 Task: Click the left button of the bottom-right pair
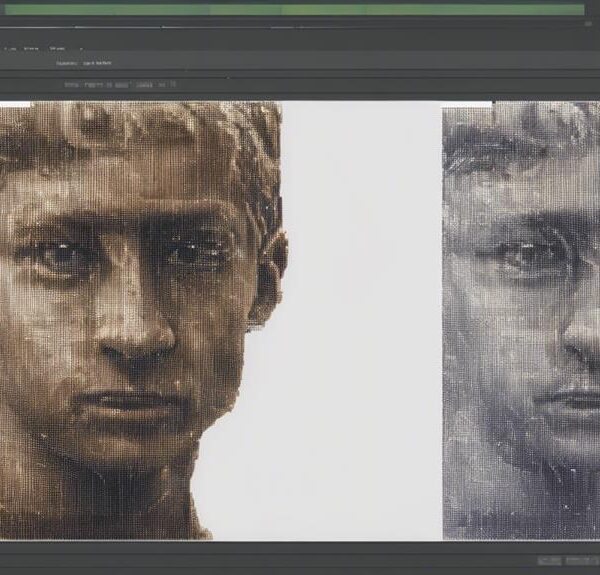click(x=550, y=561)
